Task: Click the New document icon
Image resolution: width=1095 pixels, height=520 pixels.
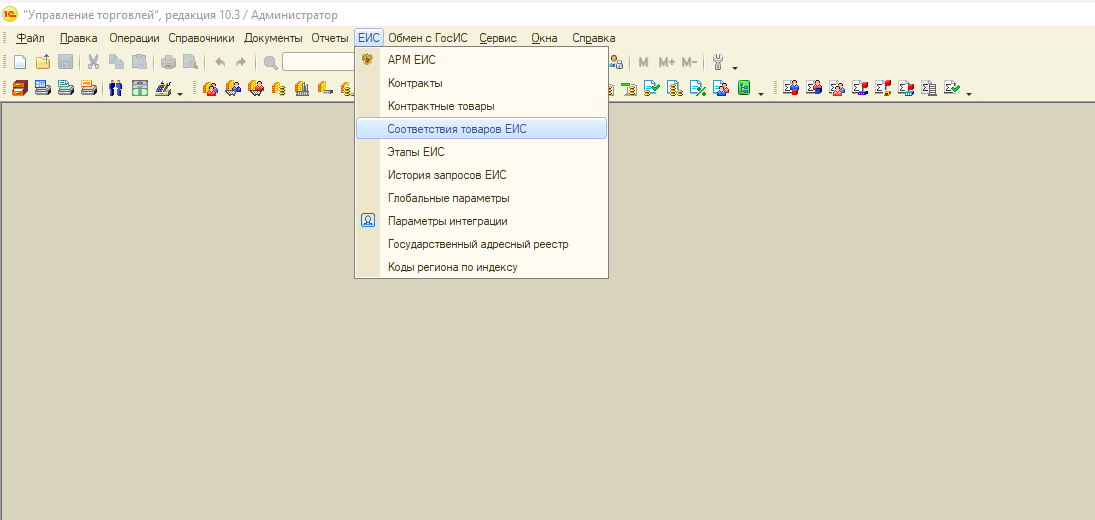Action: [20, 61]
